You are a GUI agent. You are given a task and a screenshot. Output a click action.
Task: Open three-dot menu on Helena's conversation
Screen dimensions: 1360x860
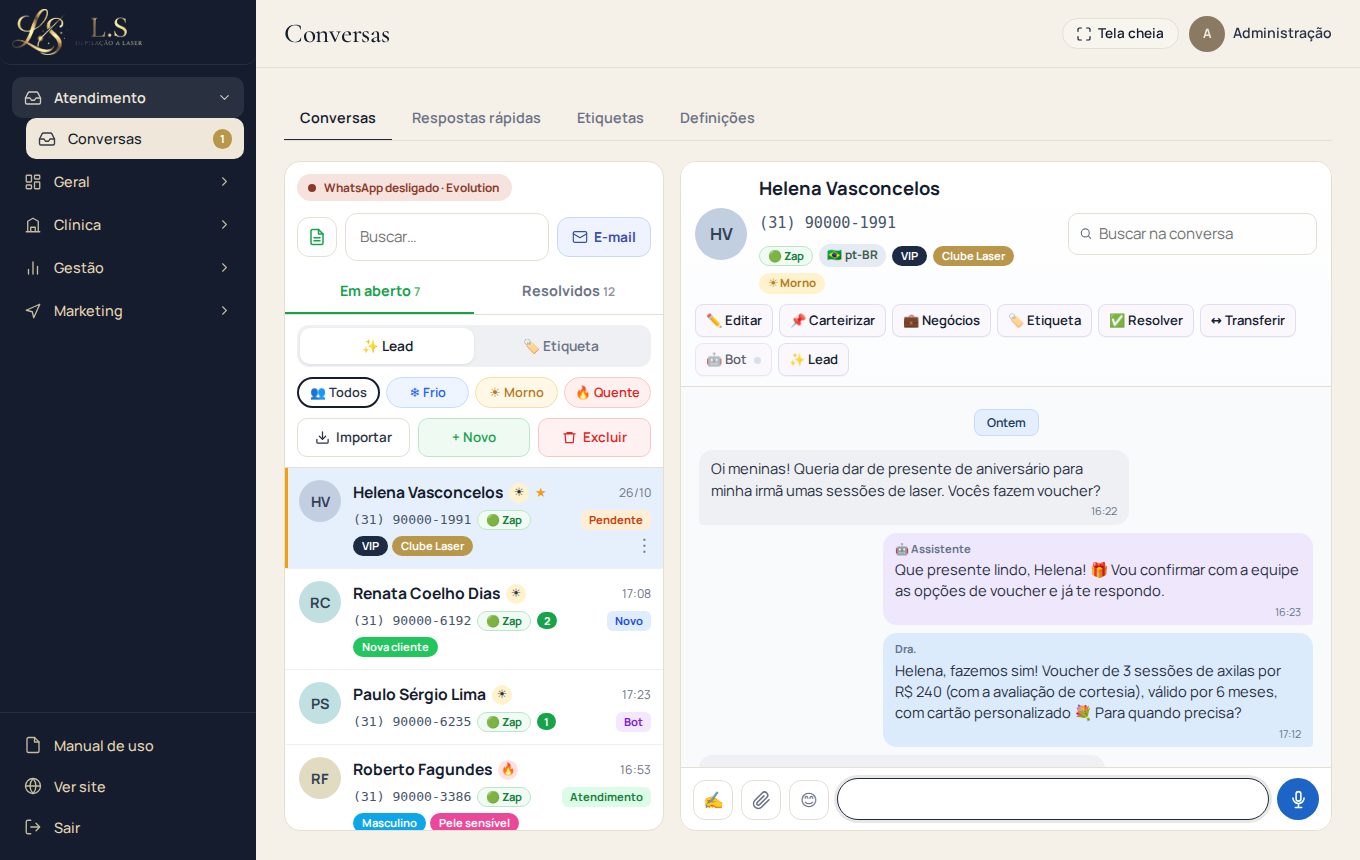click(x=644, y=546)
